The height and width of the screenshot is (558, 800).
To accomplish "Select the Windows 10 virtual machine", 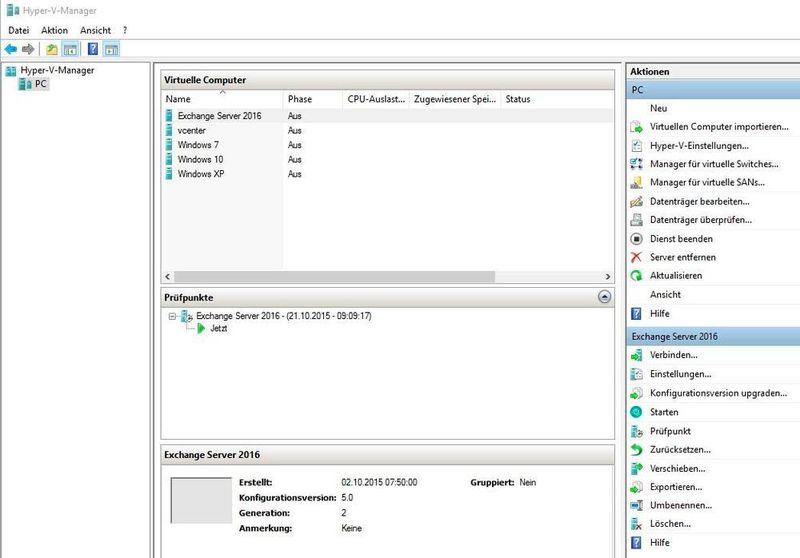I will pos(388,160).
